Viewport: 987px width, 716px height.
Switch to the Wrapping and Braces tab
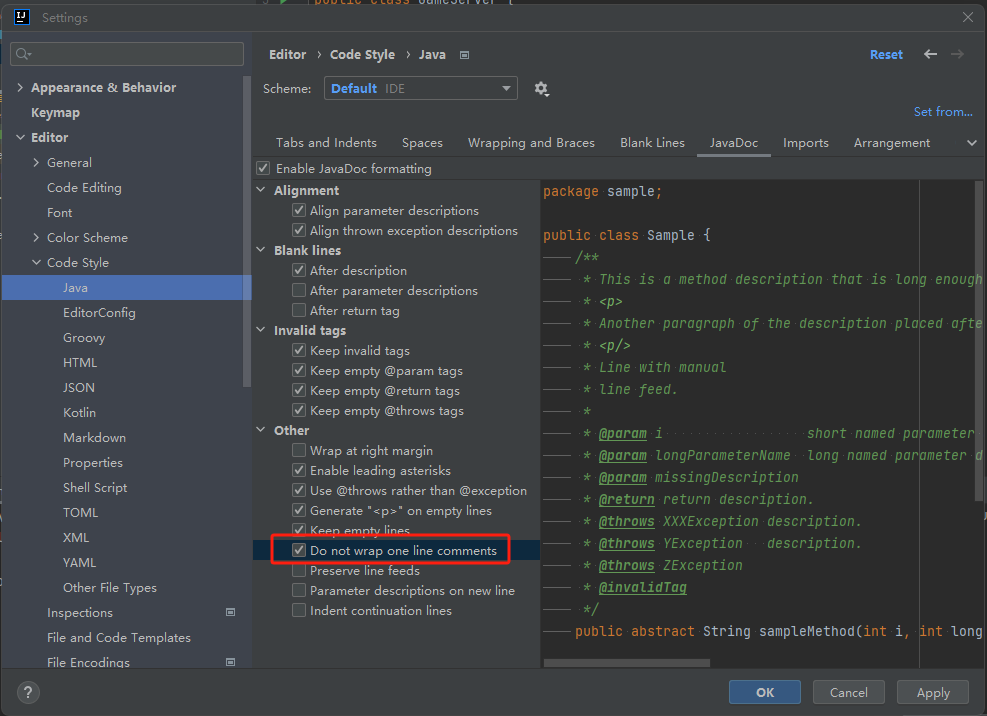point(531,143)
